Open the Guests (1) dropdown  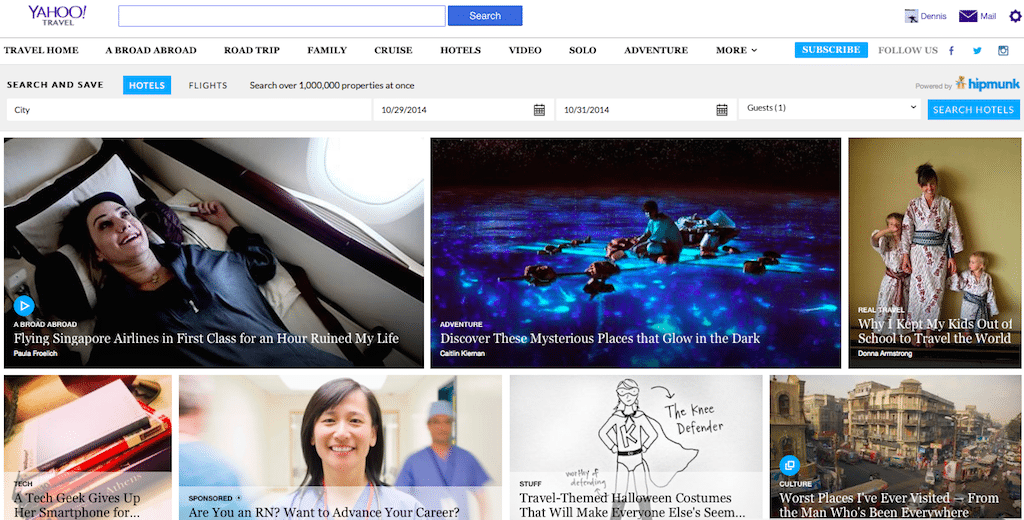(x=831, y=108)
